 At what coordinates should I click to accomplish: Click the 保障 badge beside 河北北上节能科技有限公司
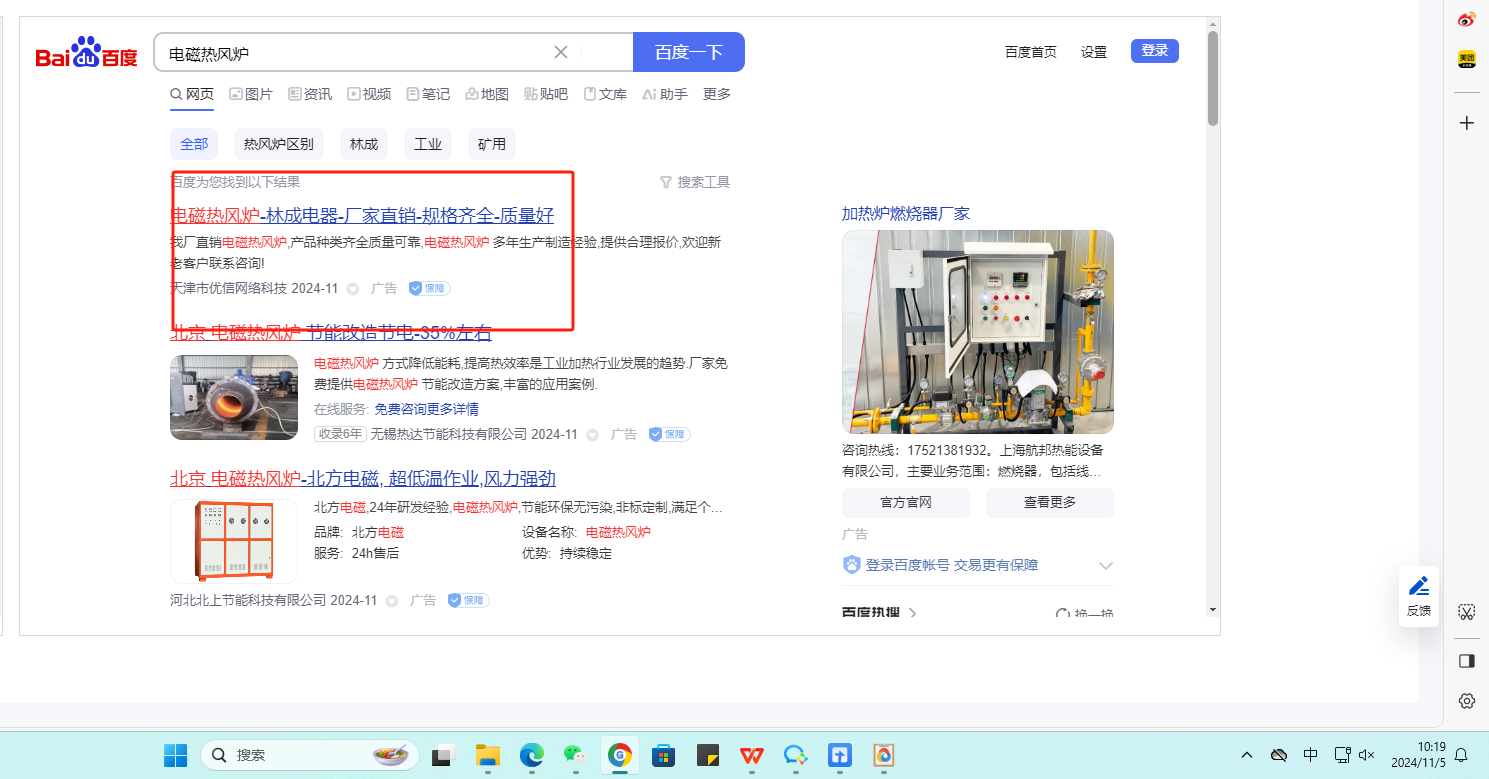(468, 601)
